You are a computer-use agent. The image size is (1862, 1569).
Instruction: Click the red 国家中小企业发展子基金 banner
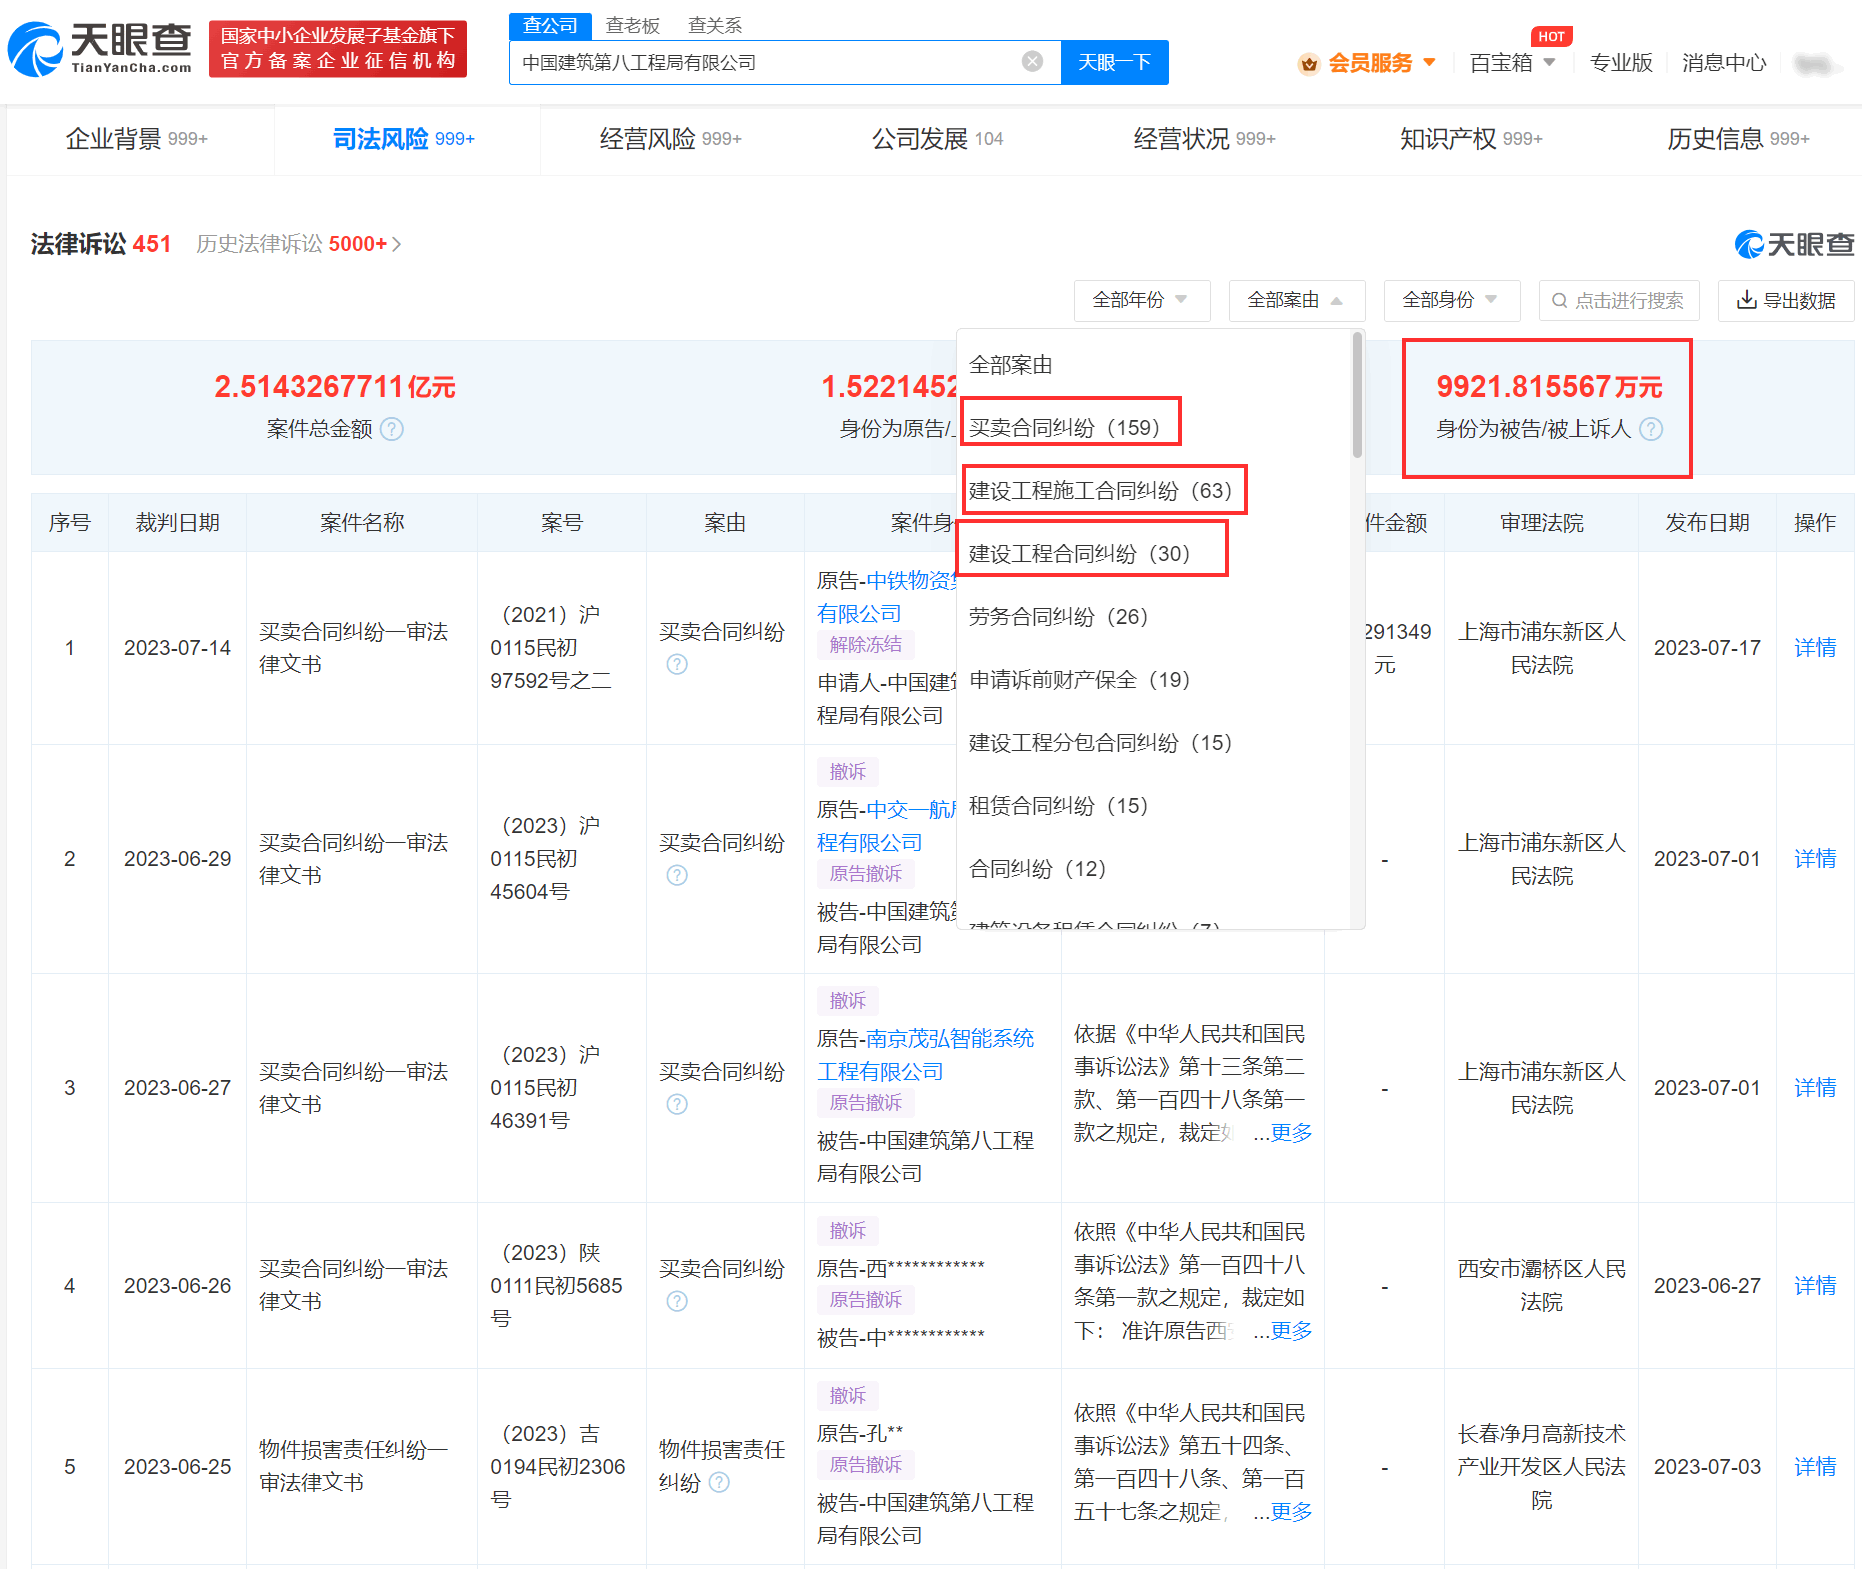[338, 49]
